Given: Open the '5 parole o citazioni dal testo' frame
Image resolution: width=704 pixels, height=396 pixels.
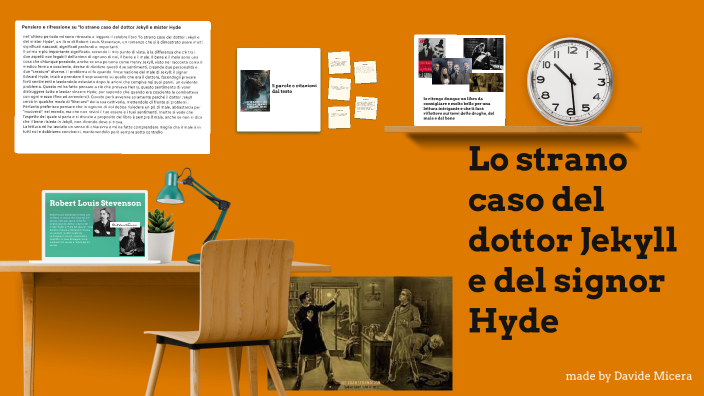Looking at the screenshot, I should coord(278,90).
